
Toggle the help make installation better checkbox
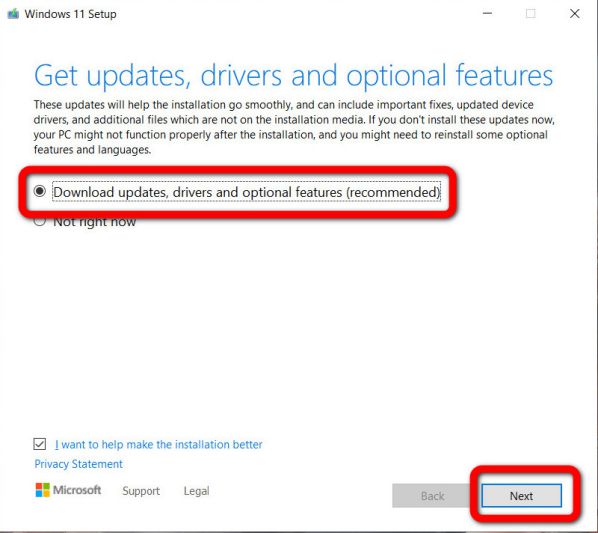click(40, 444)
